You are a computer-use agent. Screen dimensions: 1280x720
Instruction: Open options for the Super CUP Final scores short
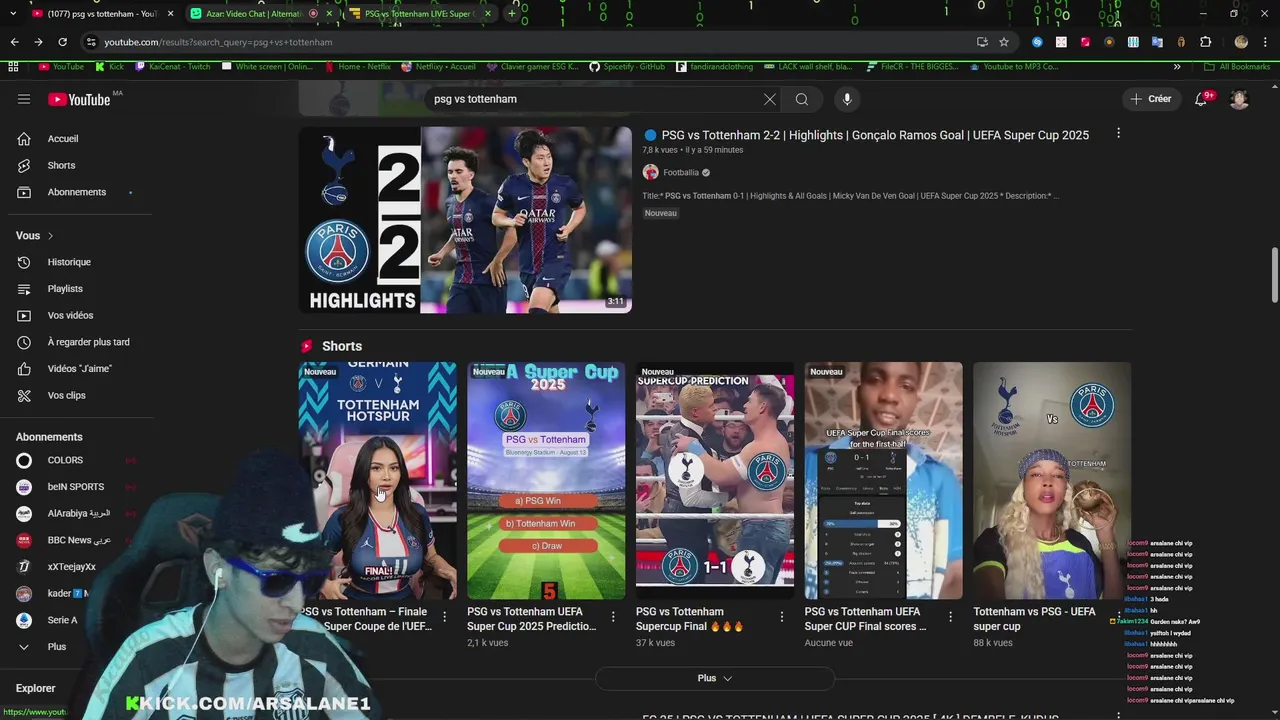pyautogui.click(x=951, y=617)
